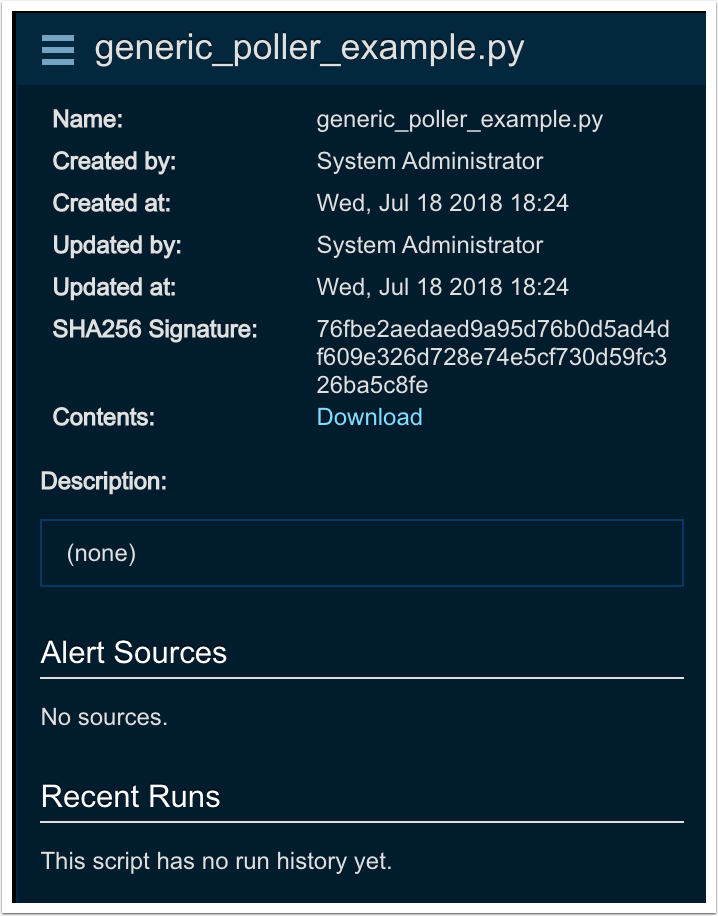Screen dimensions: 718x916
Task: Click the Contents label
Action: (103, 417)
